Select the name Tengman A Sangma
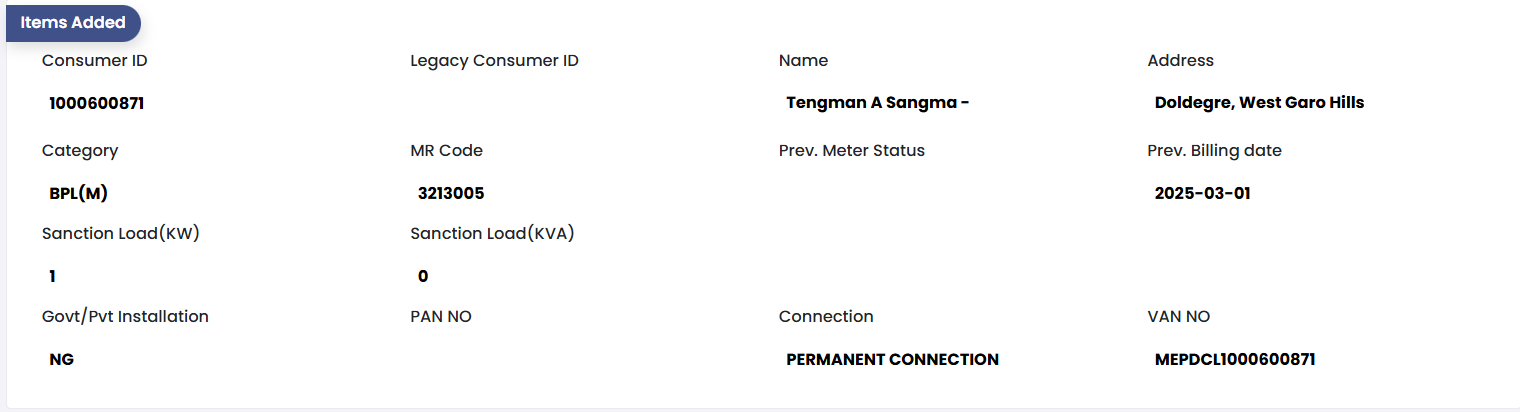Viewport: 1520px width, 412px height. (x=877, y=103)
